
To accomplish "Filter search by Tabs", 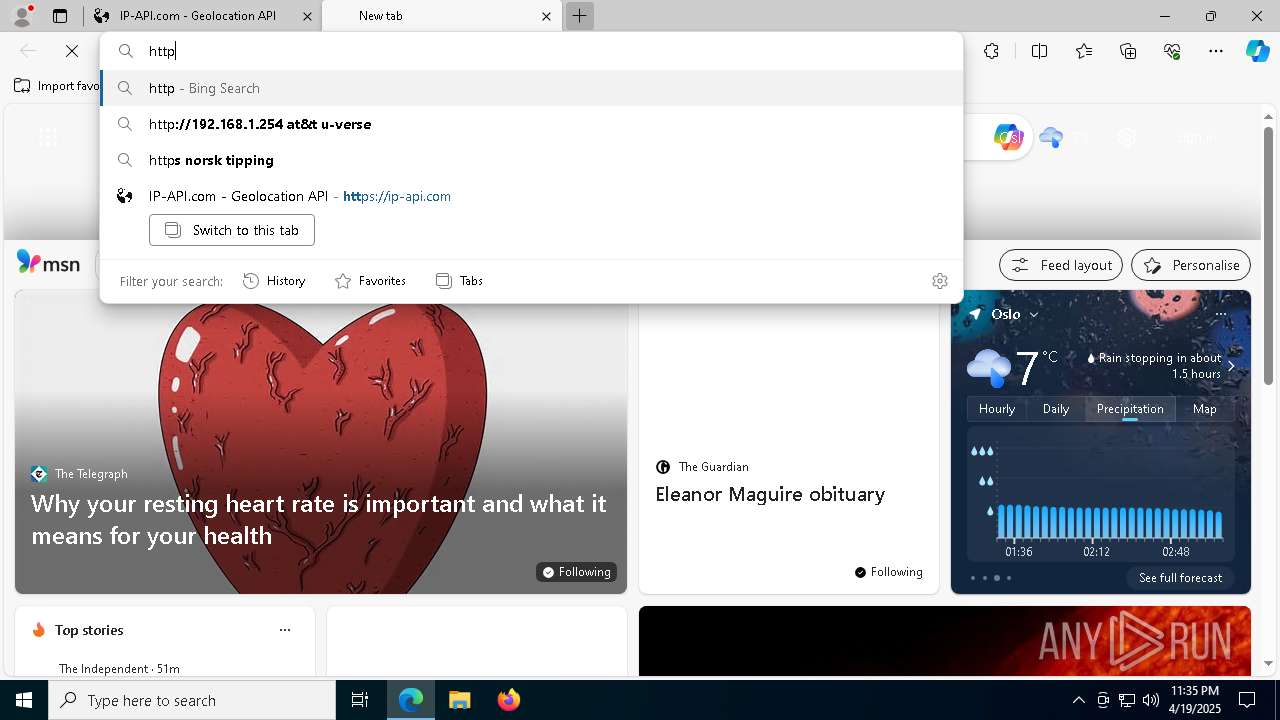I will point(459,281).
